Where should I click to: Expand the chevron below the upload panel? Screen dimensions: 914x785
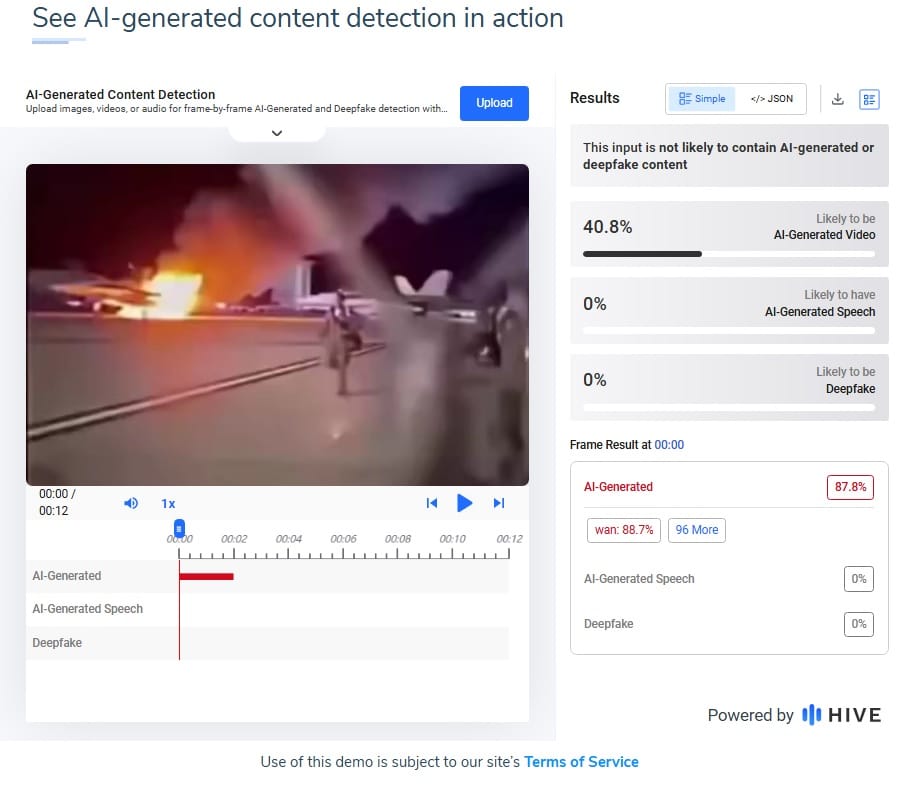pos(277,132)
